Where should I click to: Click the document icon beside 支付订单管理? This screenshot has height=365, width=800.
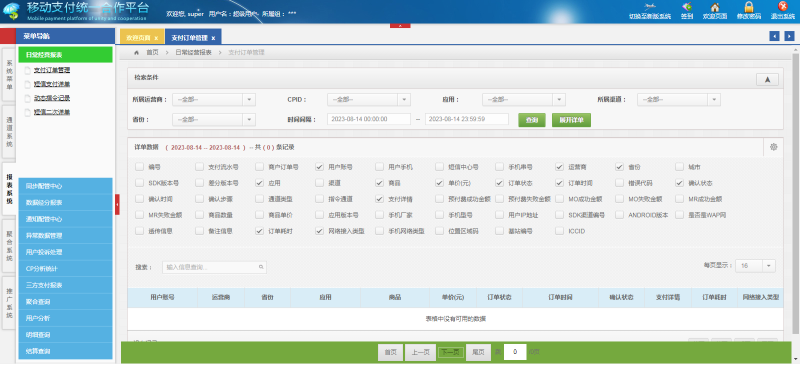[x=28, y=70]
